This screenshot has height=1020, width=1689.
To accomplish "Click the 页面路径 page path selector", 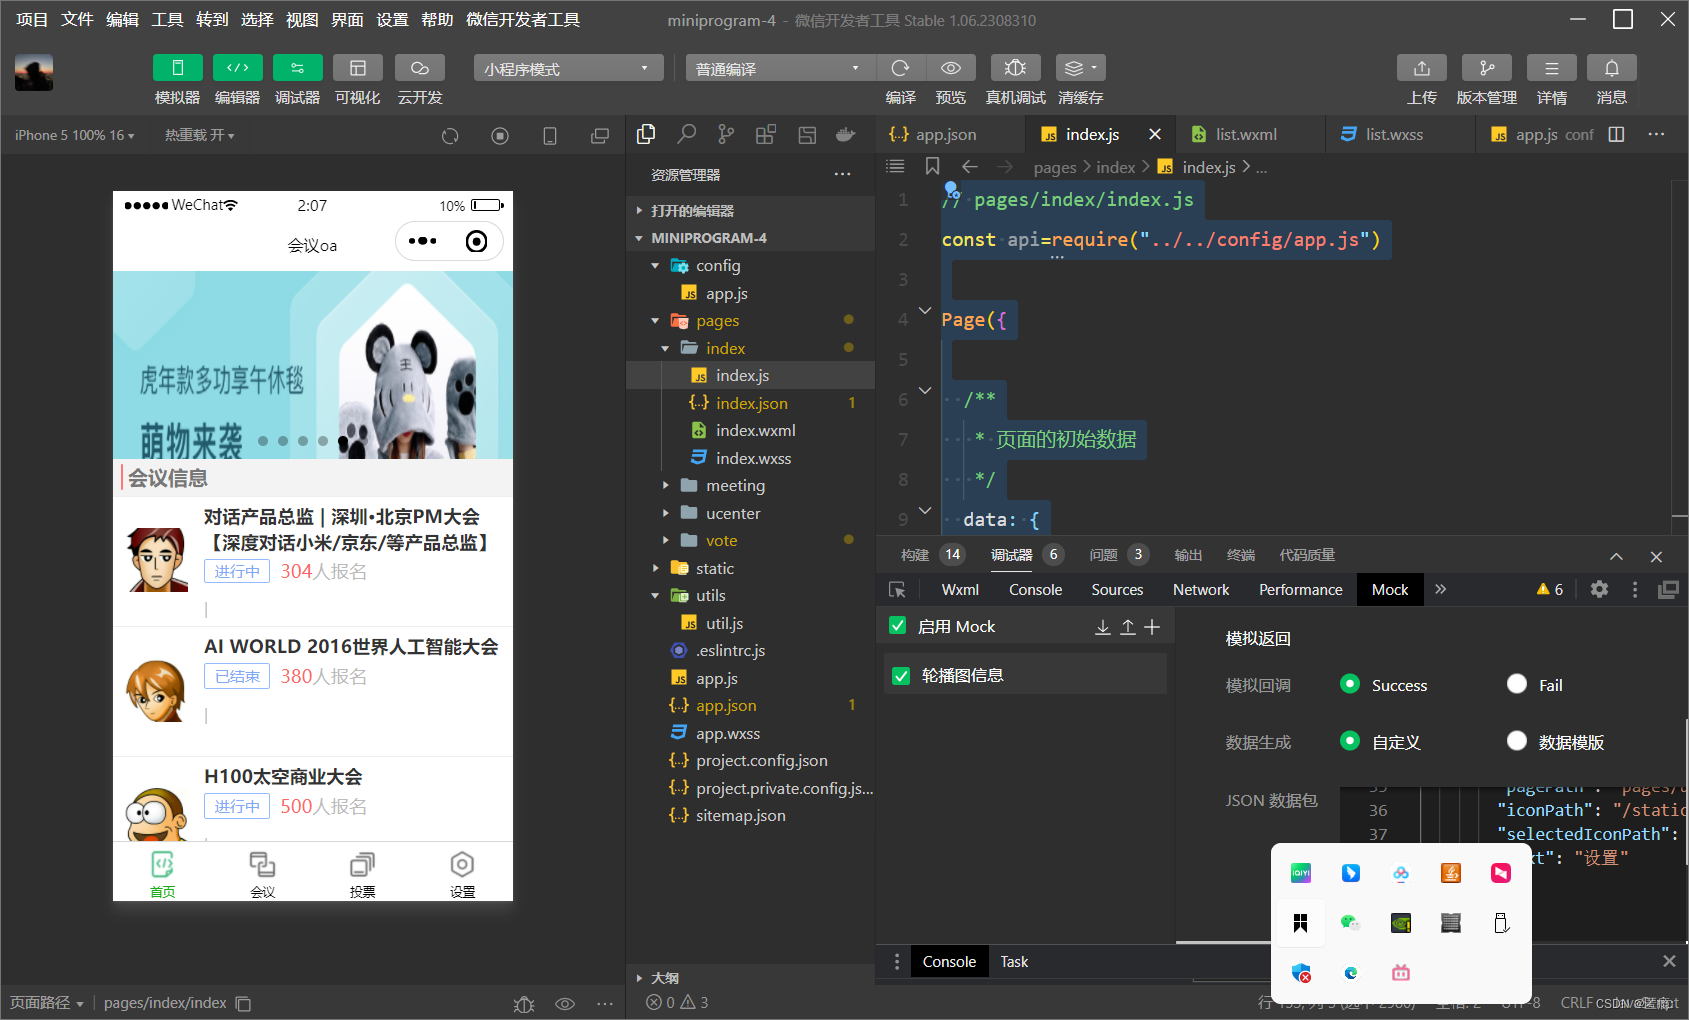I will pos(46,1002).
